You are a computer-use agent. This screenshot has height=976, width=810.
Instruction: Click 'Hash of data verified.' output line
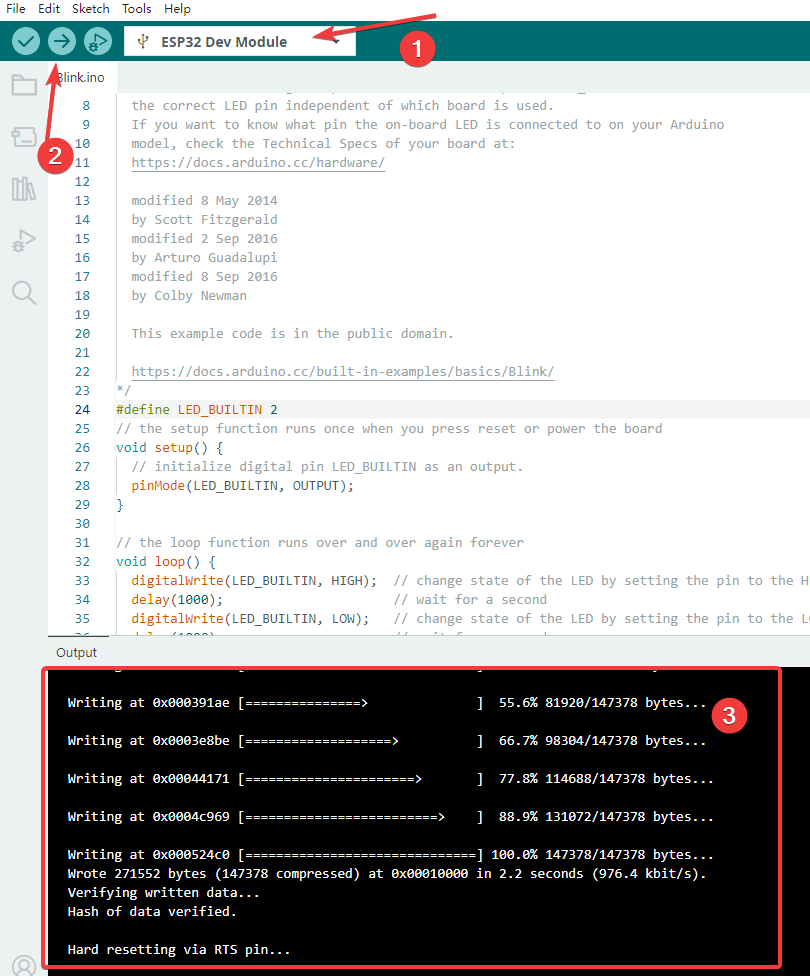pyautogui.click(x=152, y=911)
